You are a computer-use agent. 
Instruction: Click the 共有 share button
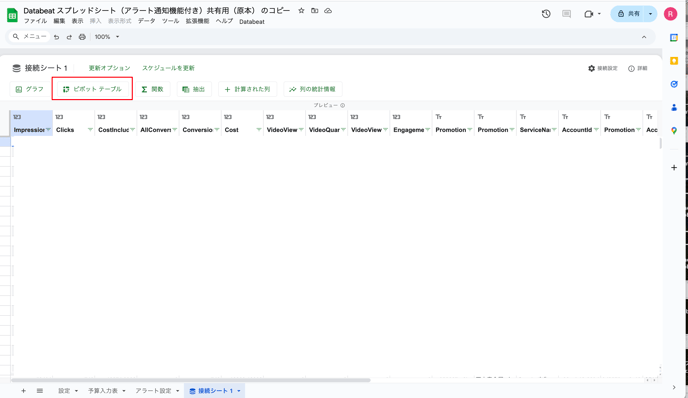point(629,14)
